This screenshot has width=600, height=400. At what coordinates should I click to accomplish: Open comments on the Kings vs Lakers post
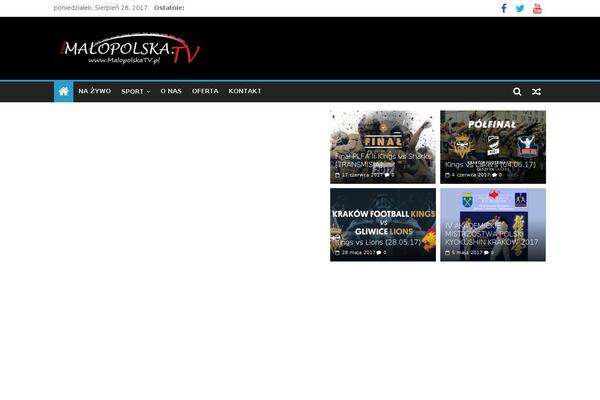point(497,175)
